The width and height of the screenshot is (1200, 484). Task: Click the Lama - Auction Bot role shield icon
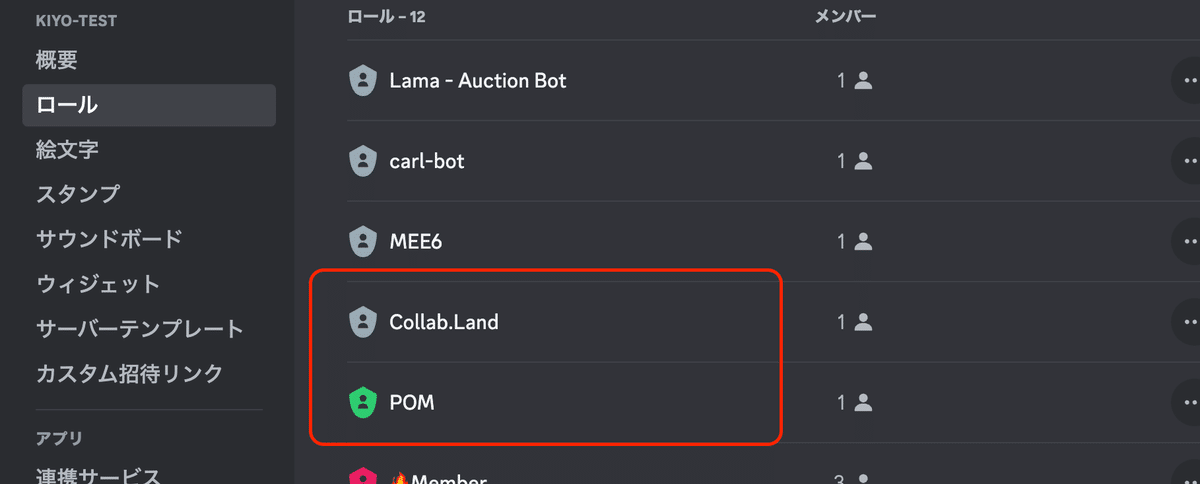pos(361,81)
